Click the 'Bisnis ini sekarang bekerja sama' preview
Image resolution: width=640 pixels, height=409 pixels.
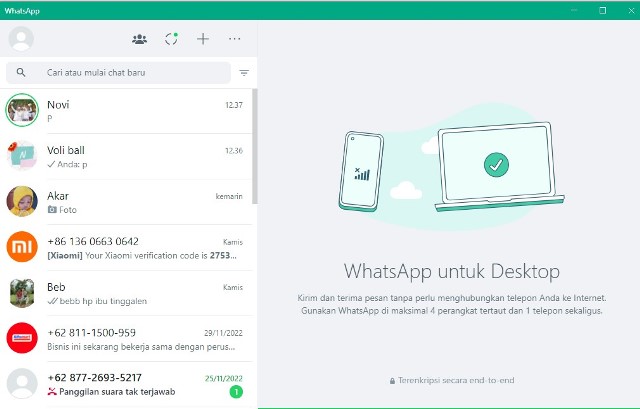(x=141, y=347)
